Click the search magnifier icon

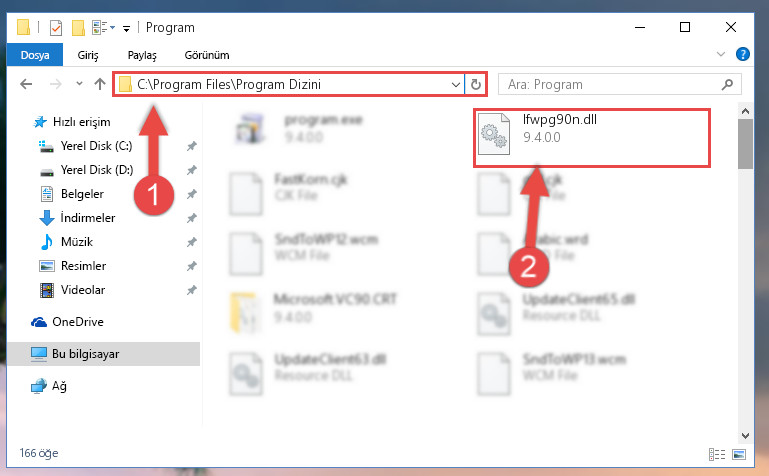click(x=727, y=84)
